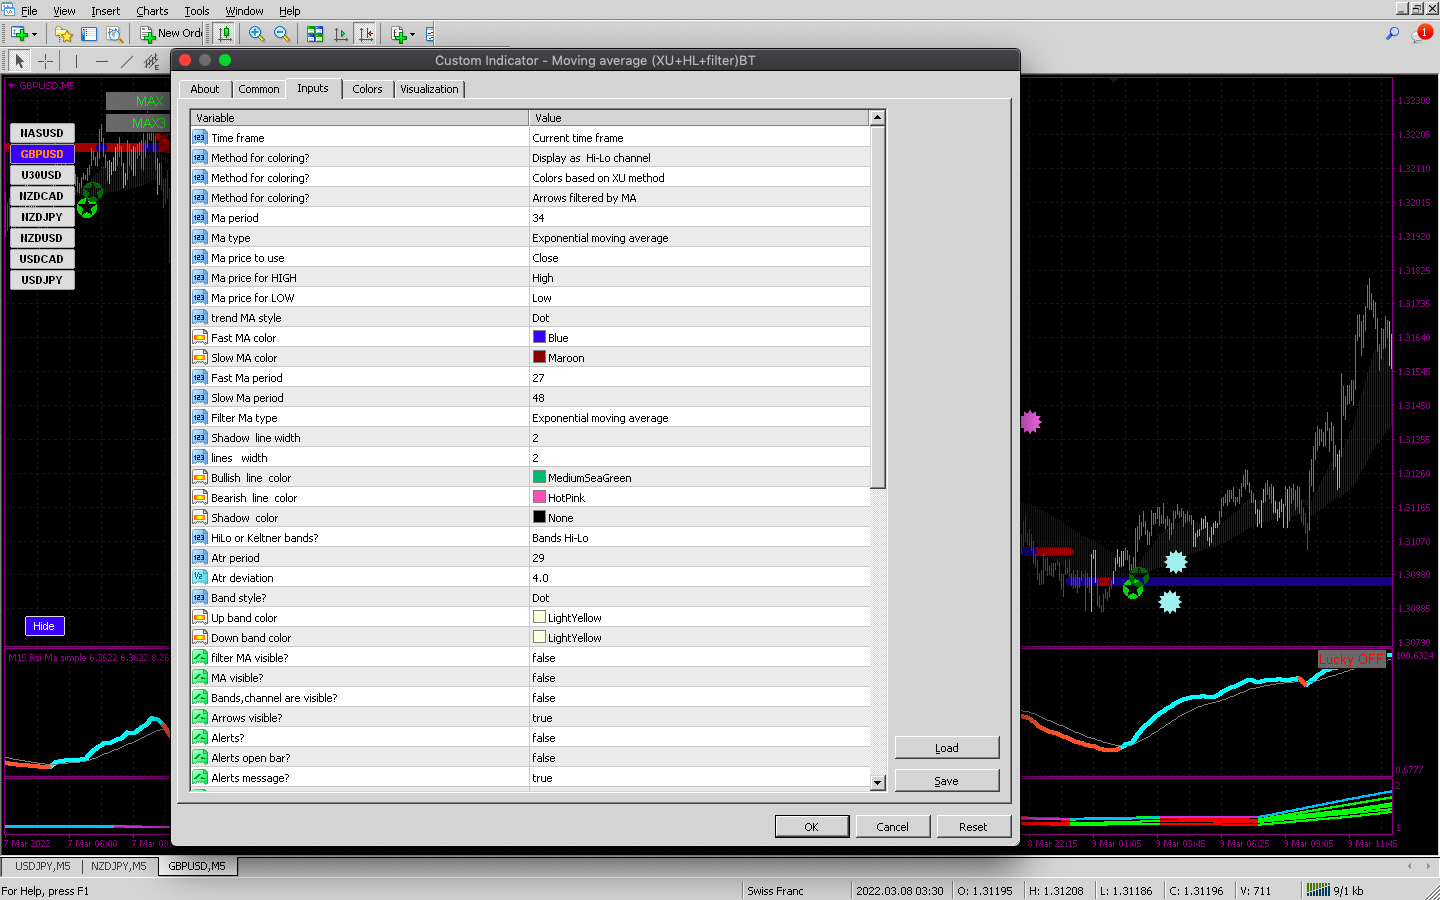Select the Crosshair tool
1440x900 pixels.
pos(45,61)
